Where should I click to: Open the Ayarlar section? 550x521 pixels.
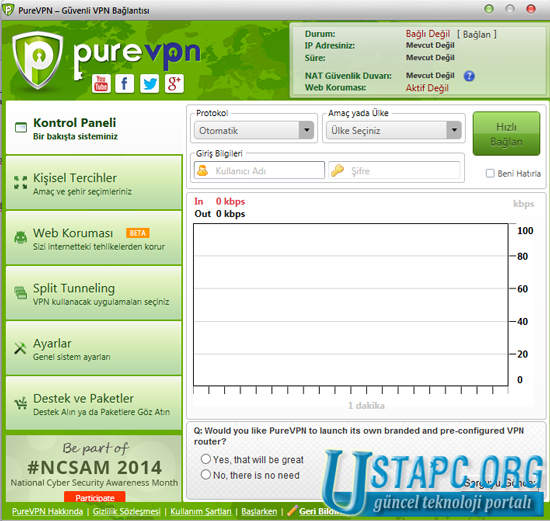click(x=94, y=348)
